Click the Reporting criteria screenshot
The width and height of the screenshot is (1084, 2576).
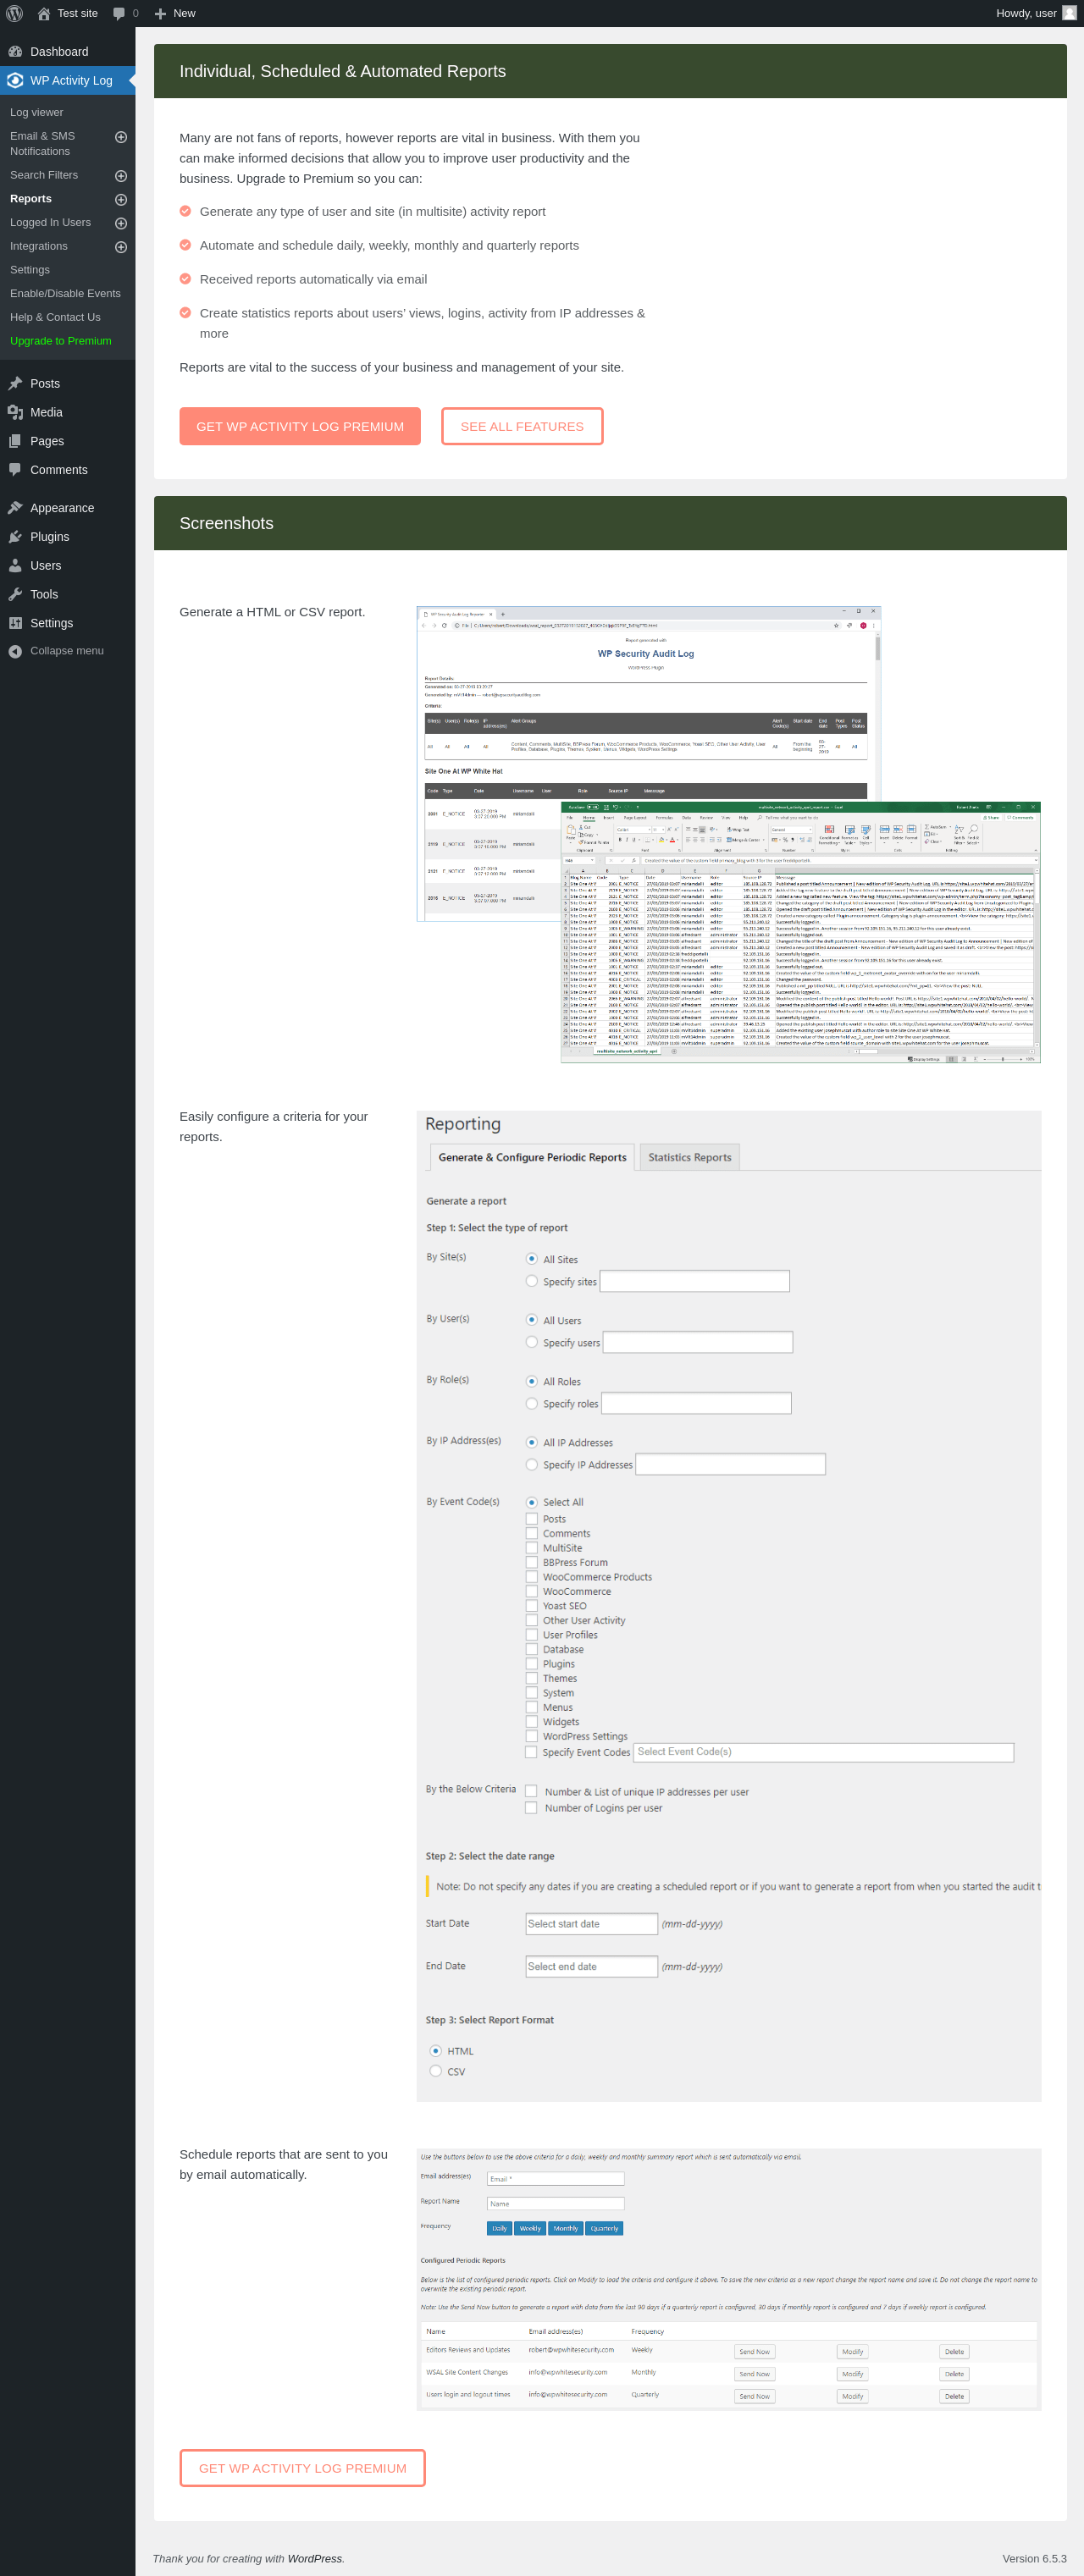[728, 1606]
